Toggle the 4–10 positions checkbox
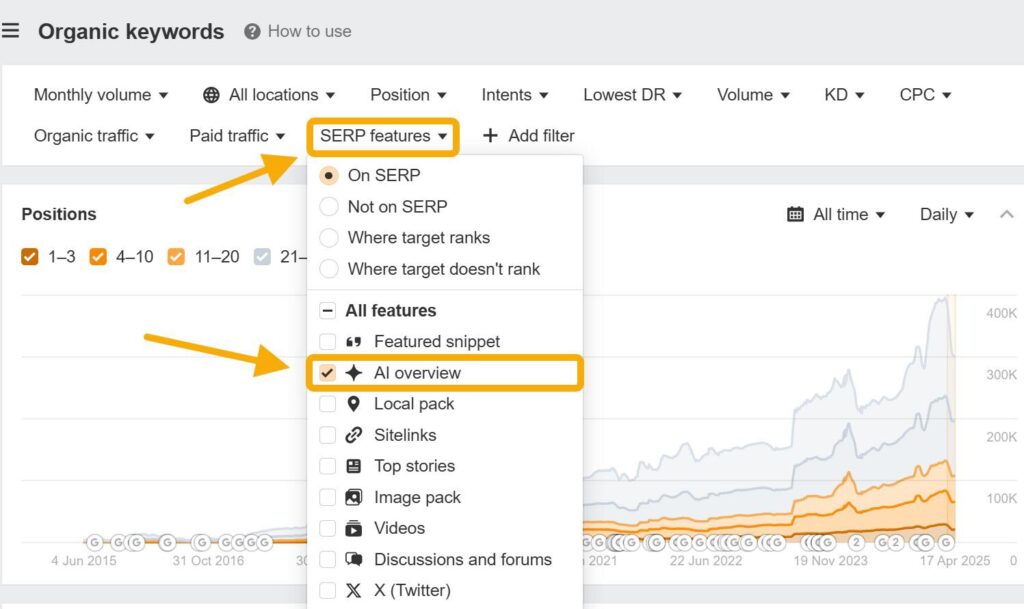The height and width of the screenshot is (609, 1024). coord(98,257)
